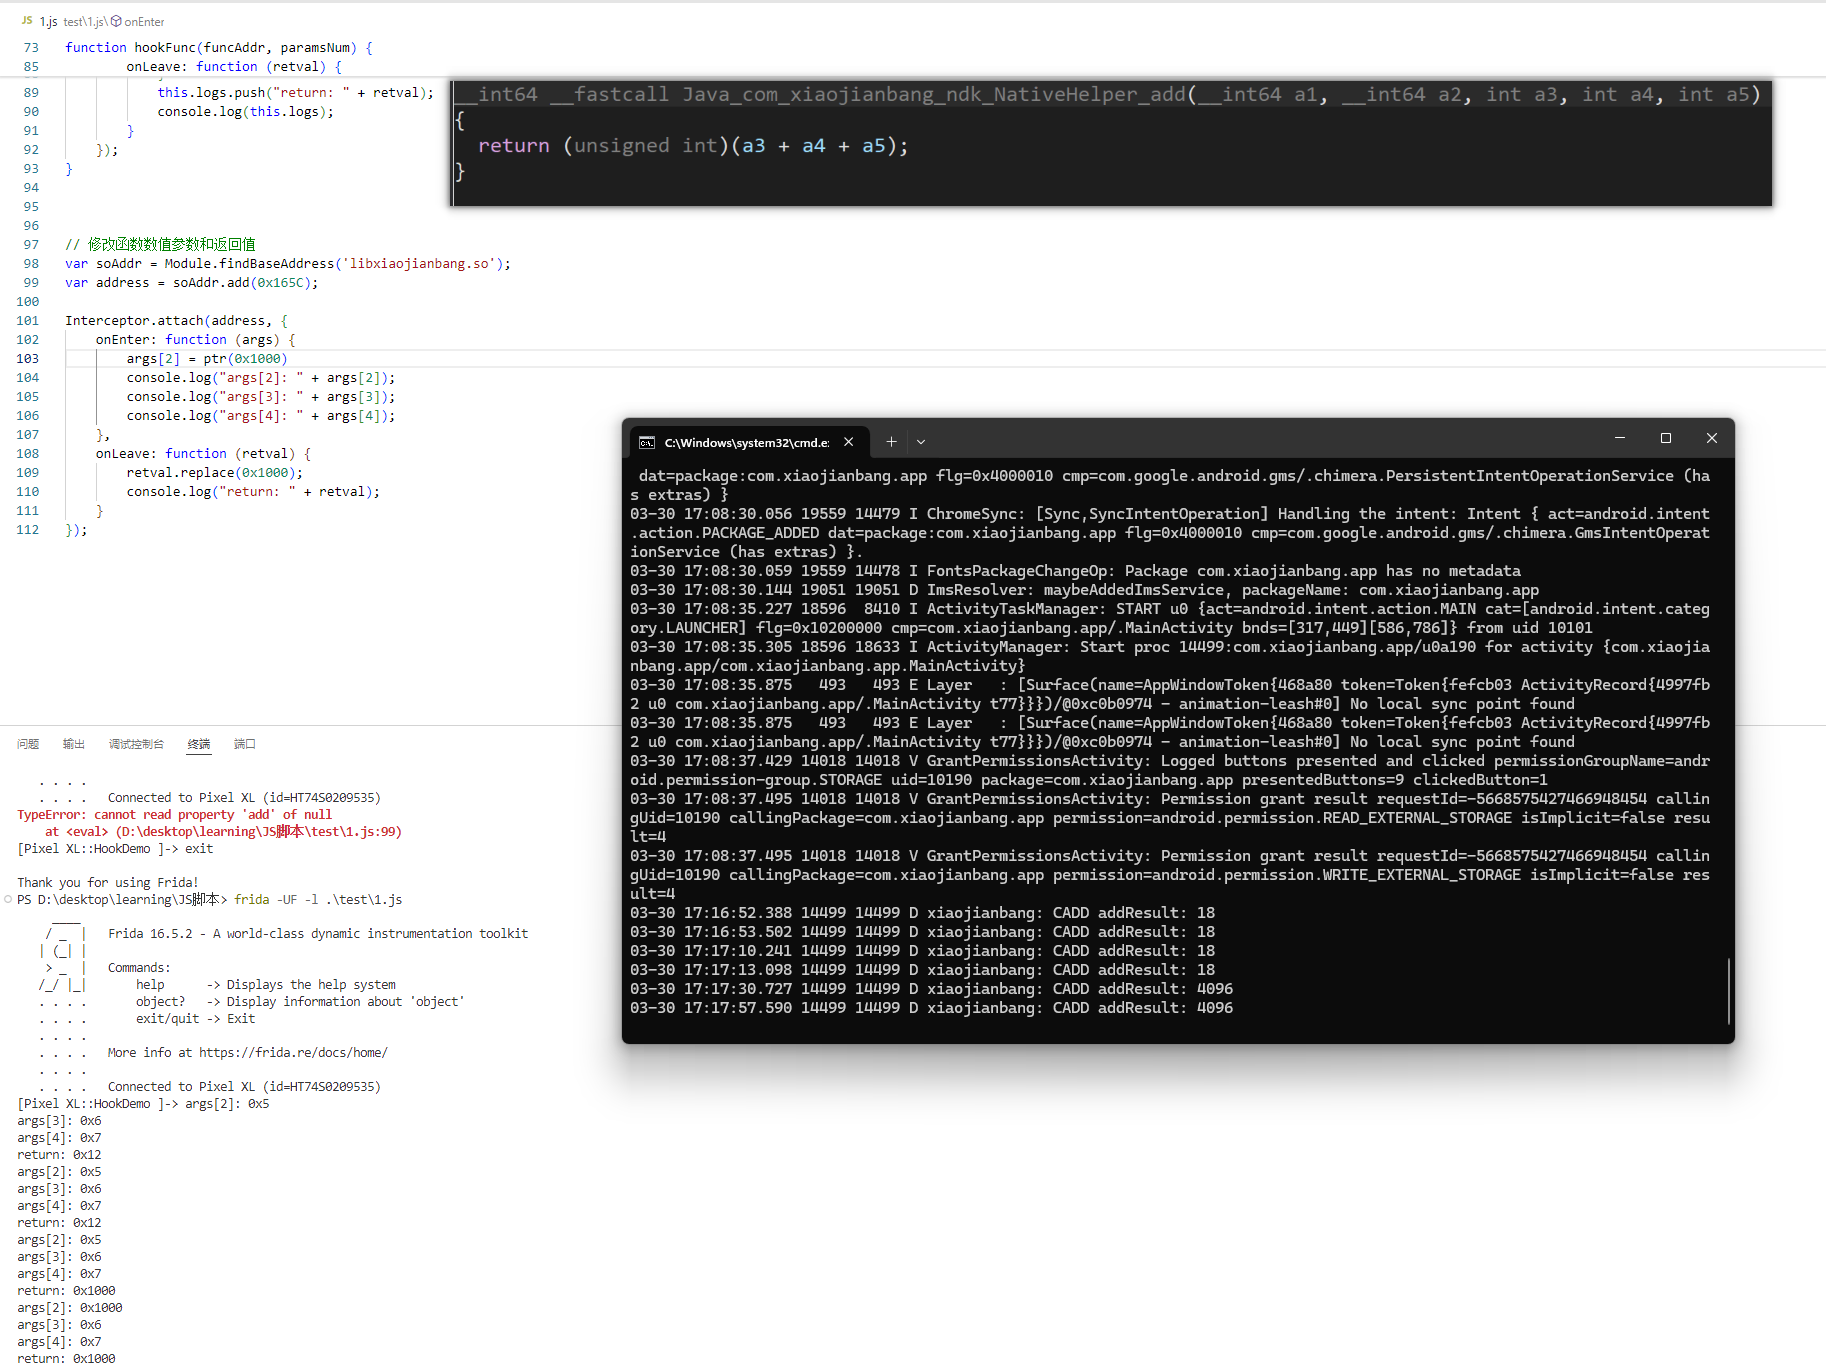This screenshot has width=1826, height=1367.
Task: Open the test\1.js breadcrumb path
Action: pos(84,21)
